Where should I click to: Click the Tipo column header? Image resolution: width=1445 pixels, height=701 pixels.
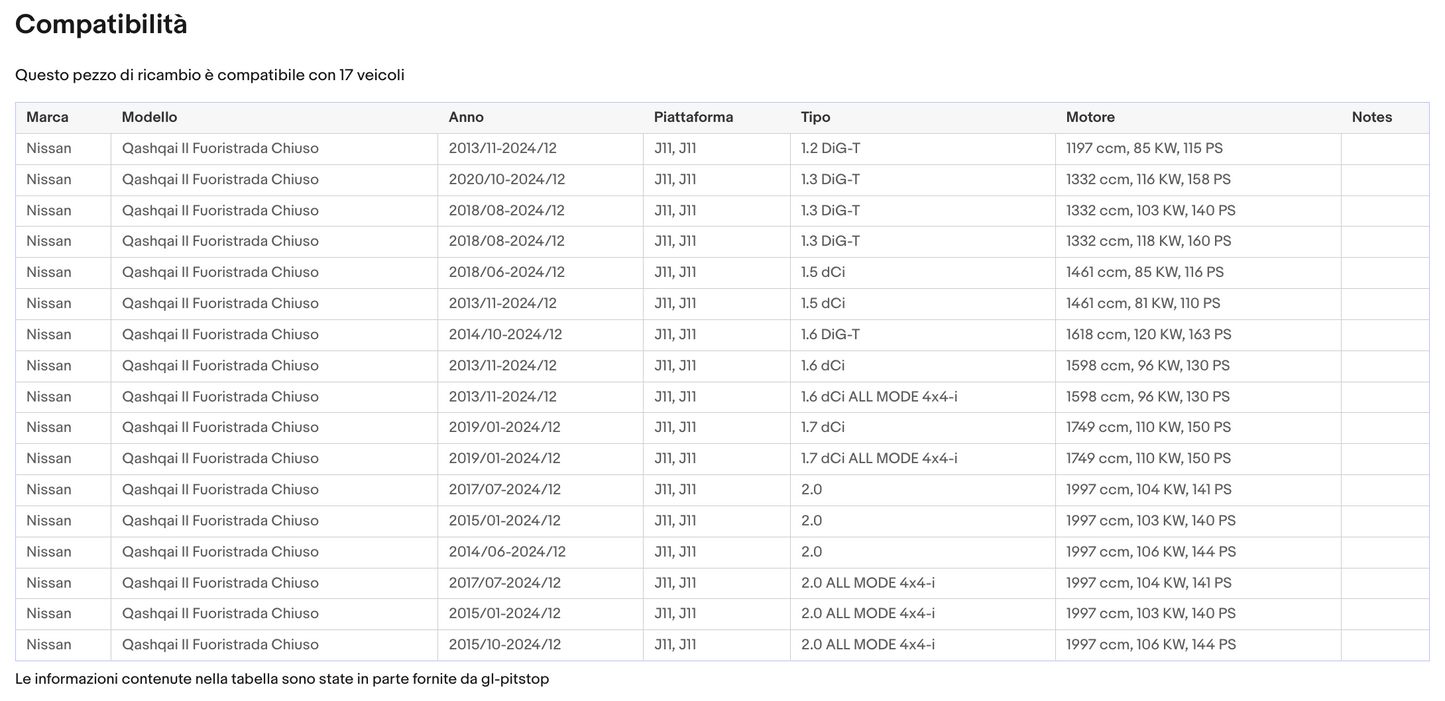click(815, 117)
